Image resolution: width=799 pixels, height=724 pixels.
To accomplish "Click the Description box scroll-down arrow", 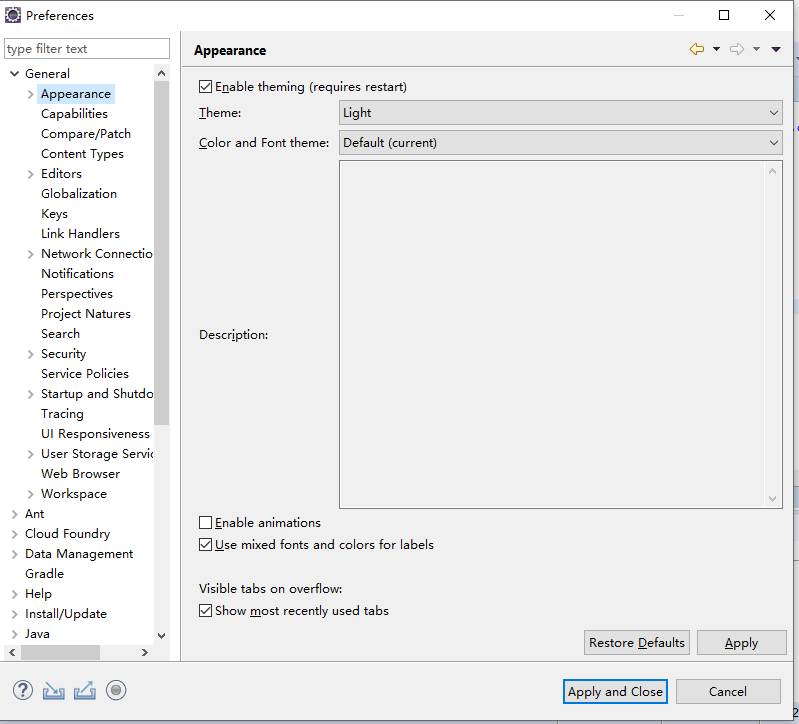I will [x=773, y=499].
